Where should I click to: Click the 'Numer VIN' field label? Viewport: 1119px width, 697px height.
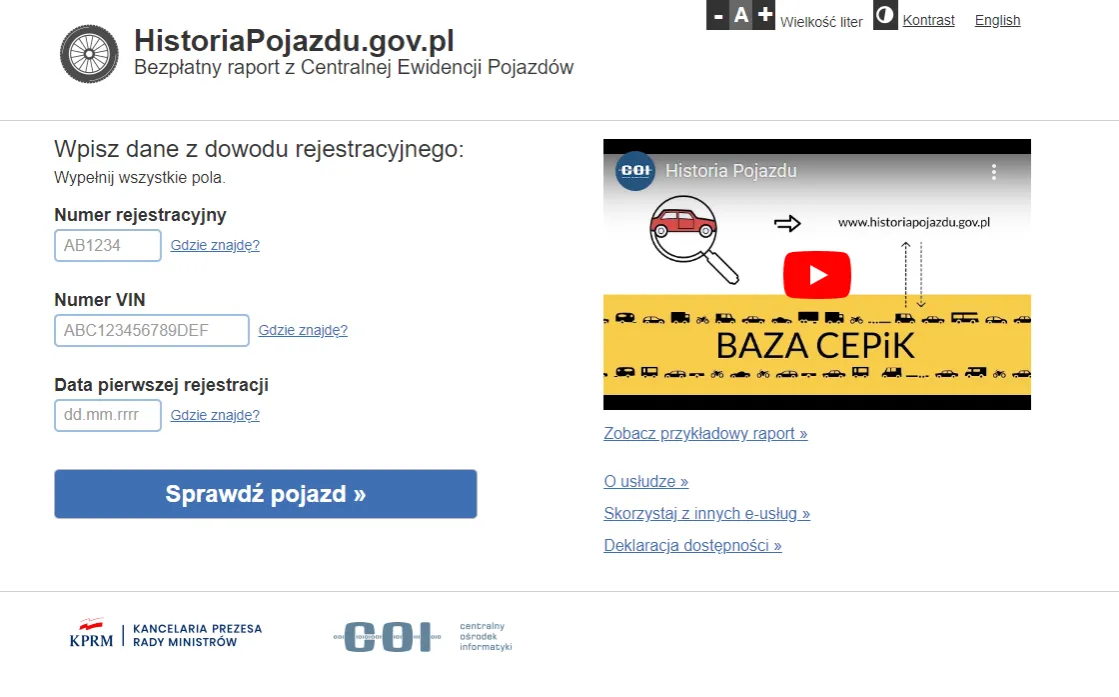tap(100, 300)
